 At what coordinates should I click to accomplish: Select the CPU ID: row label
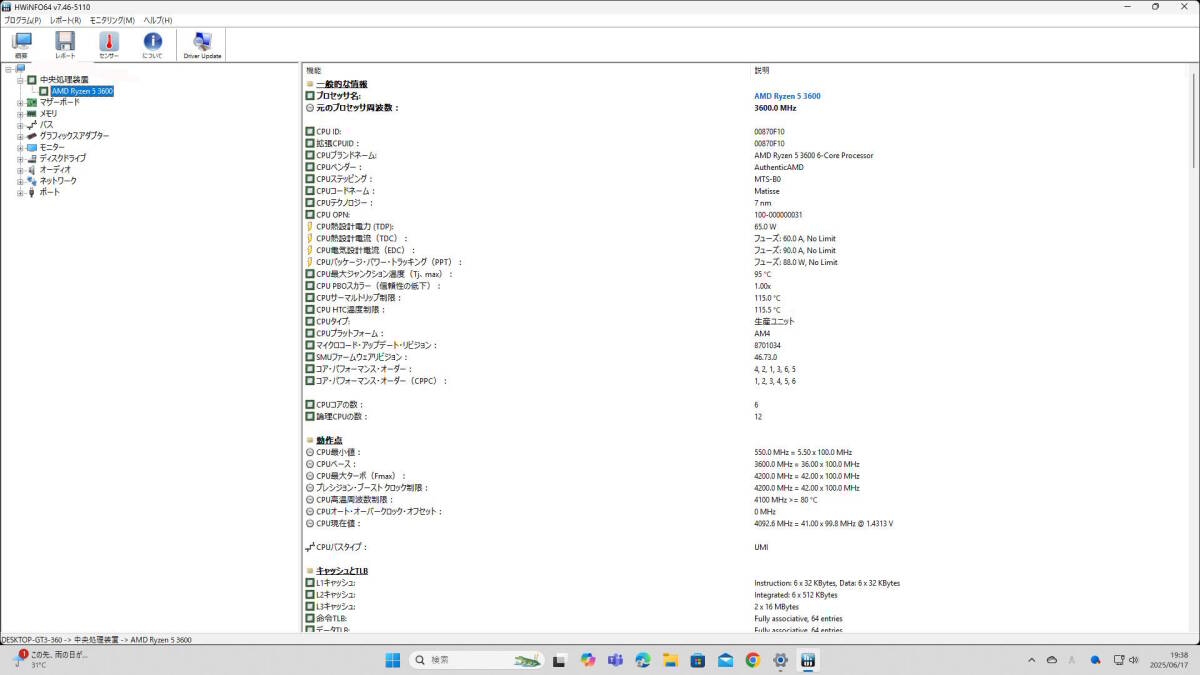[x=329, y=132]
